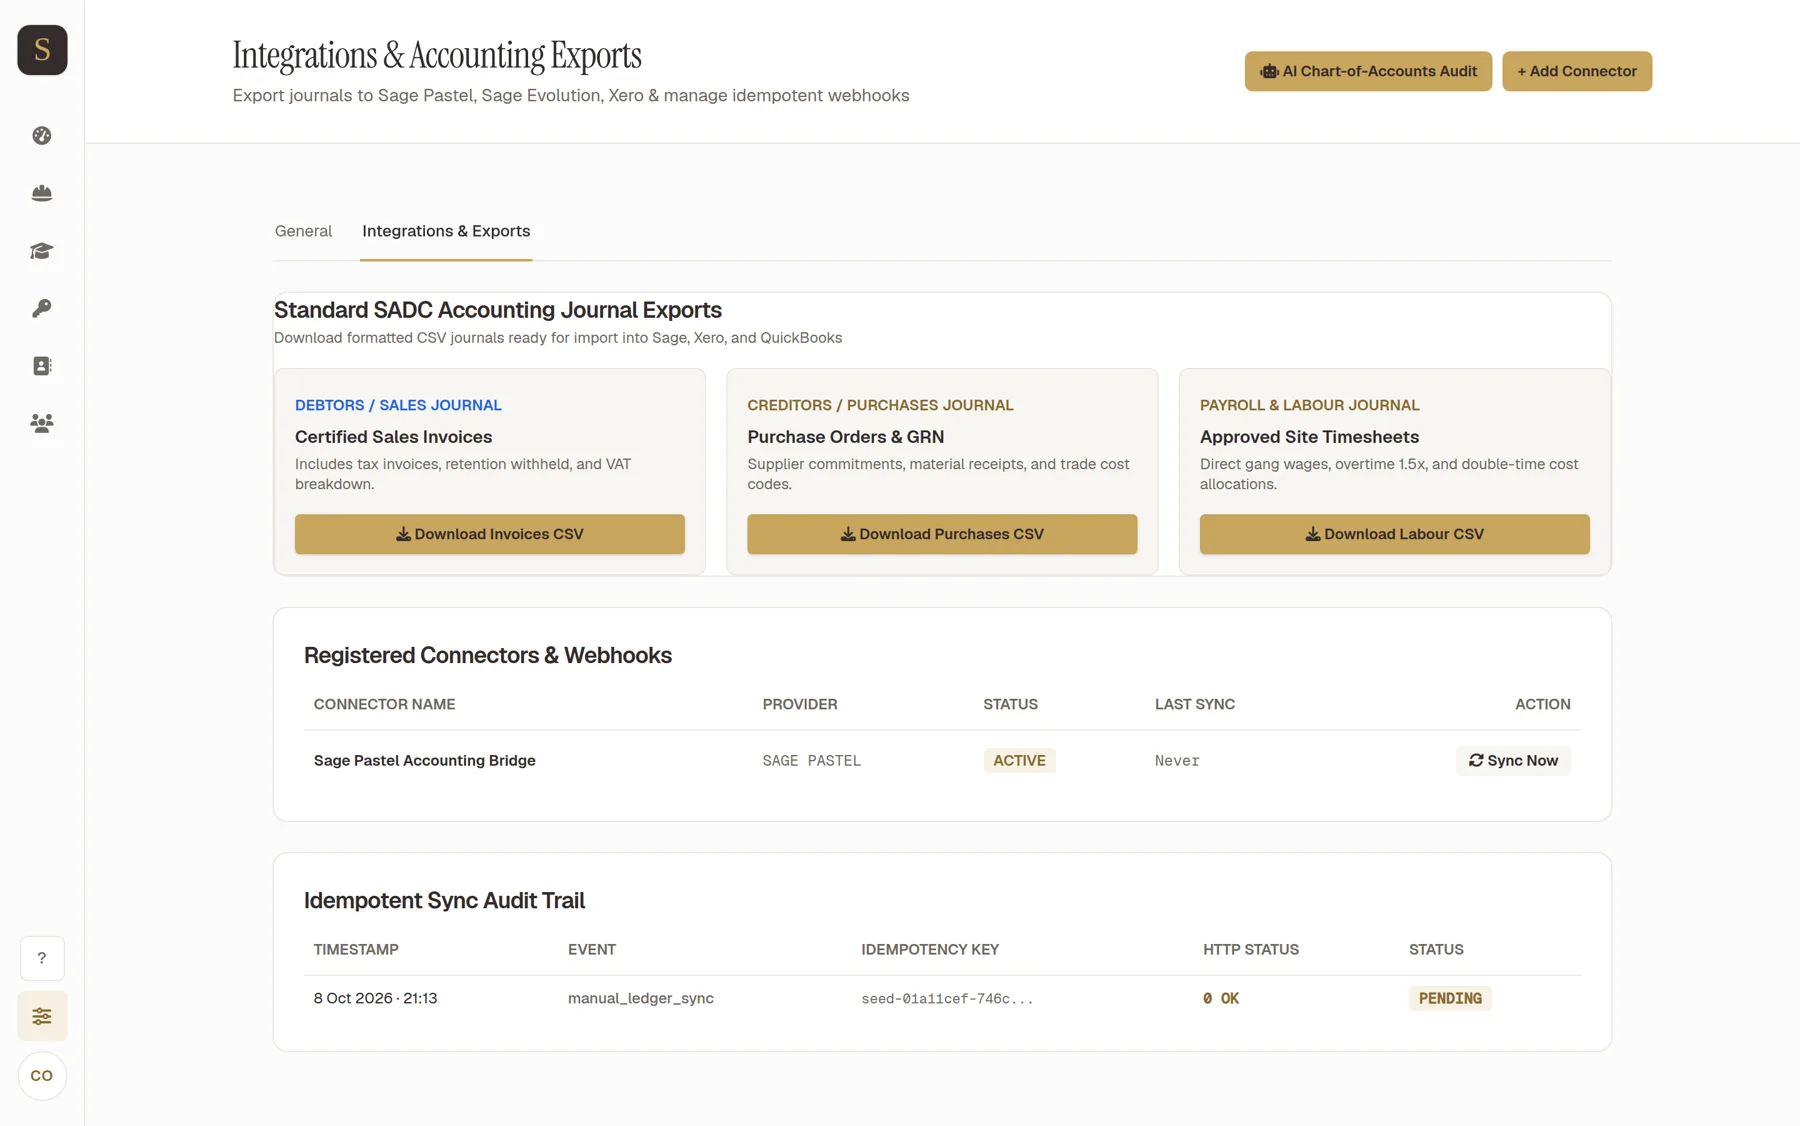Sync the Sage Pastel connector now
Screen dimensions: 1800x1126
point(1513,761)
